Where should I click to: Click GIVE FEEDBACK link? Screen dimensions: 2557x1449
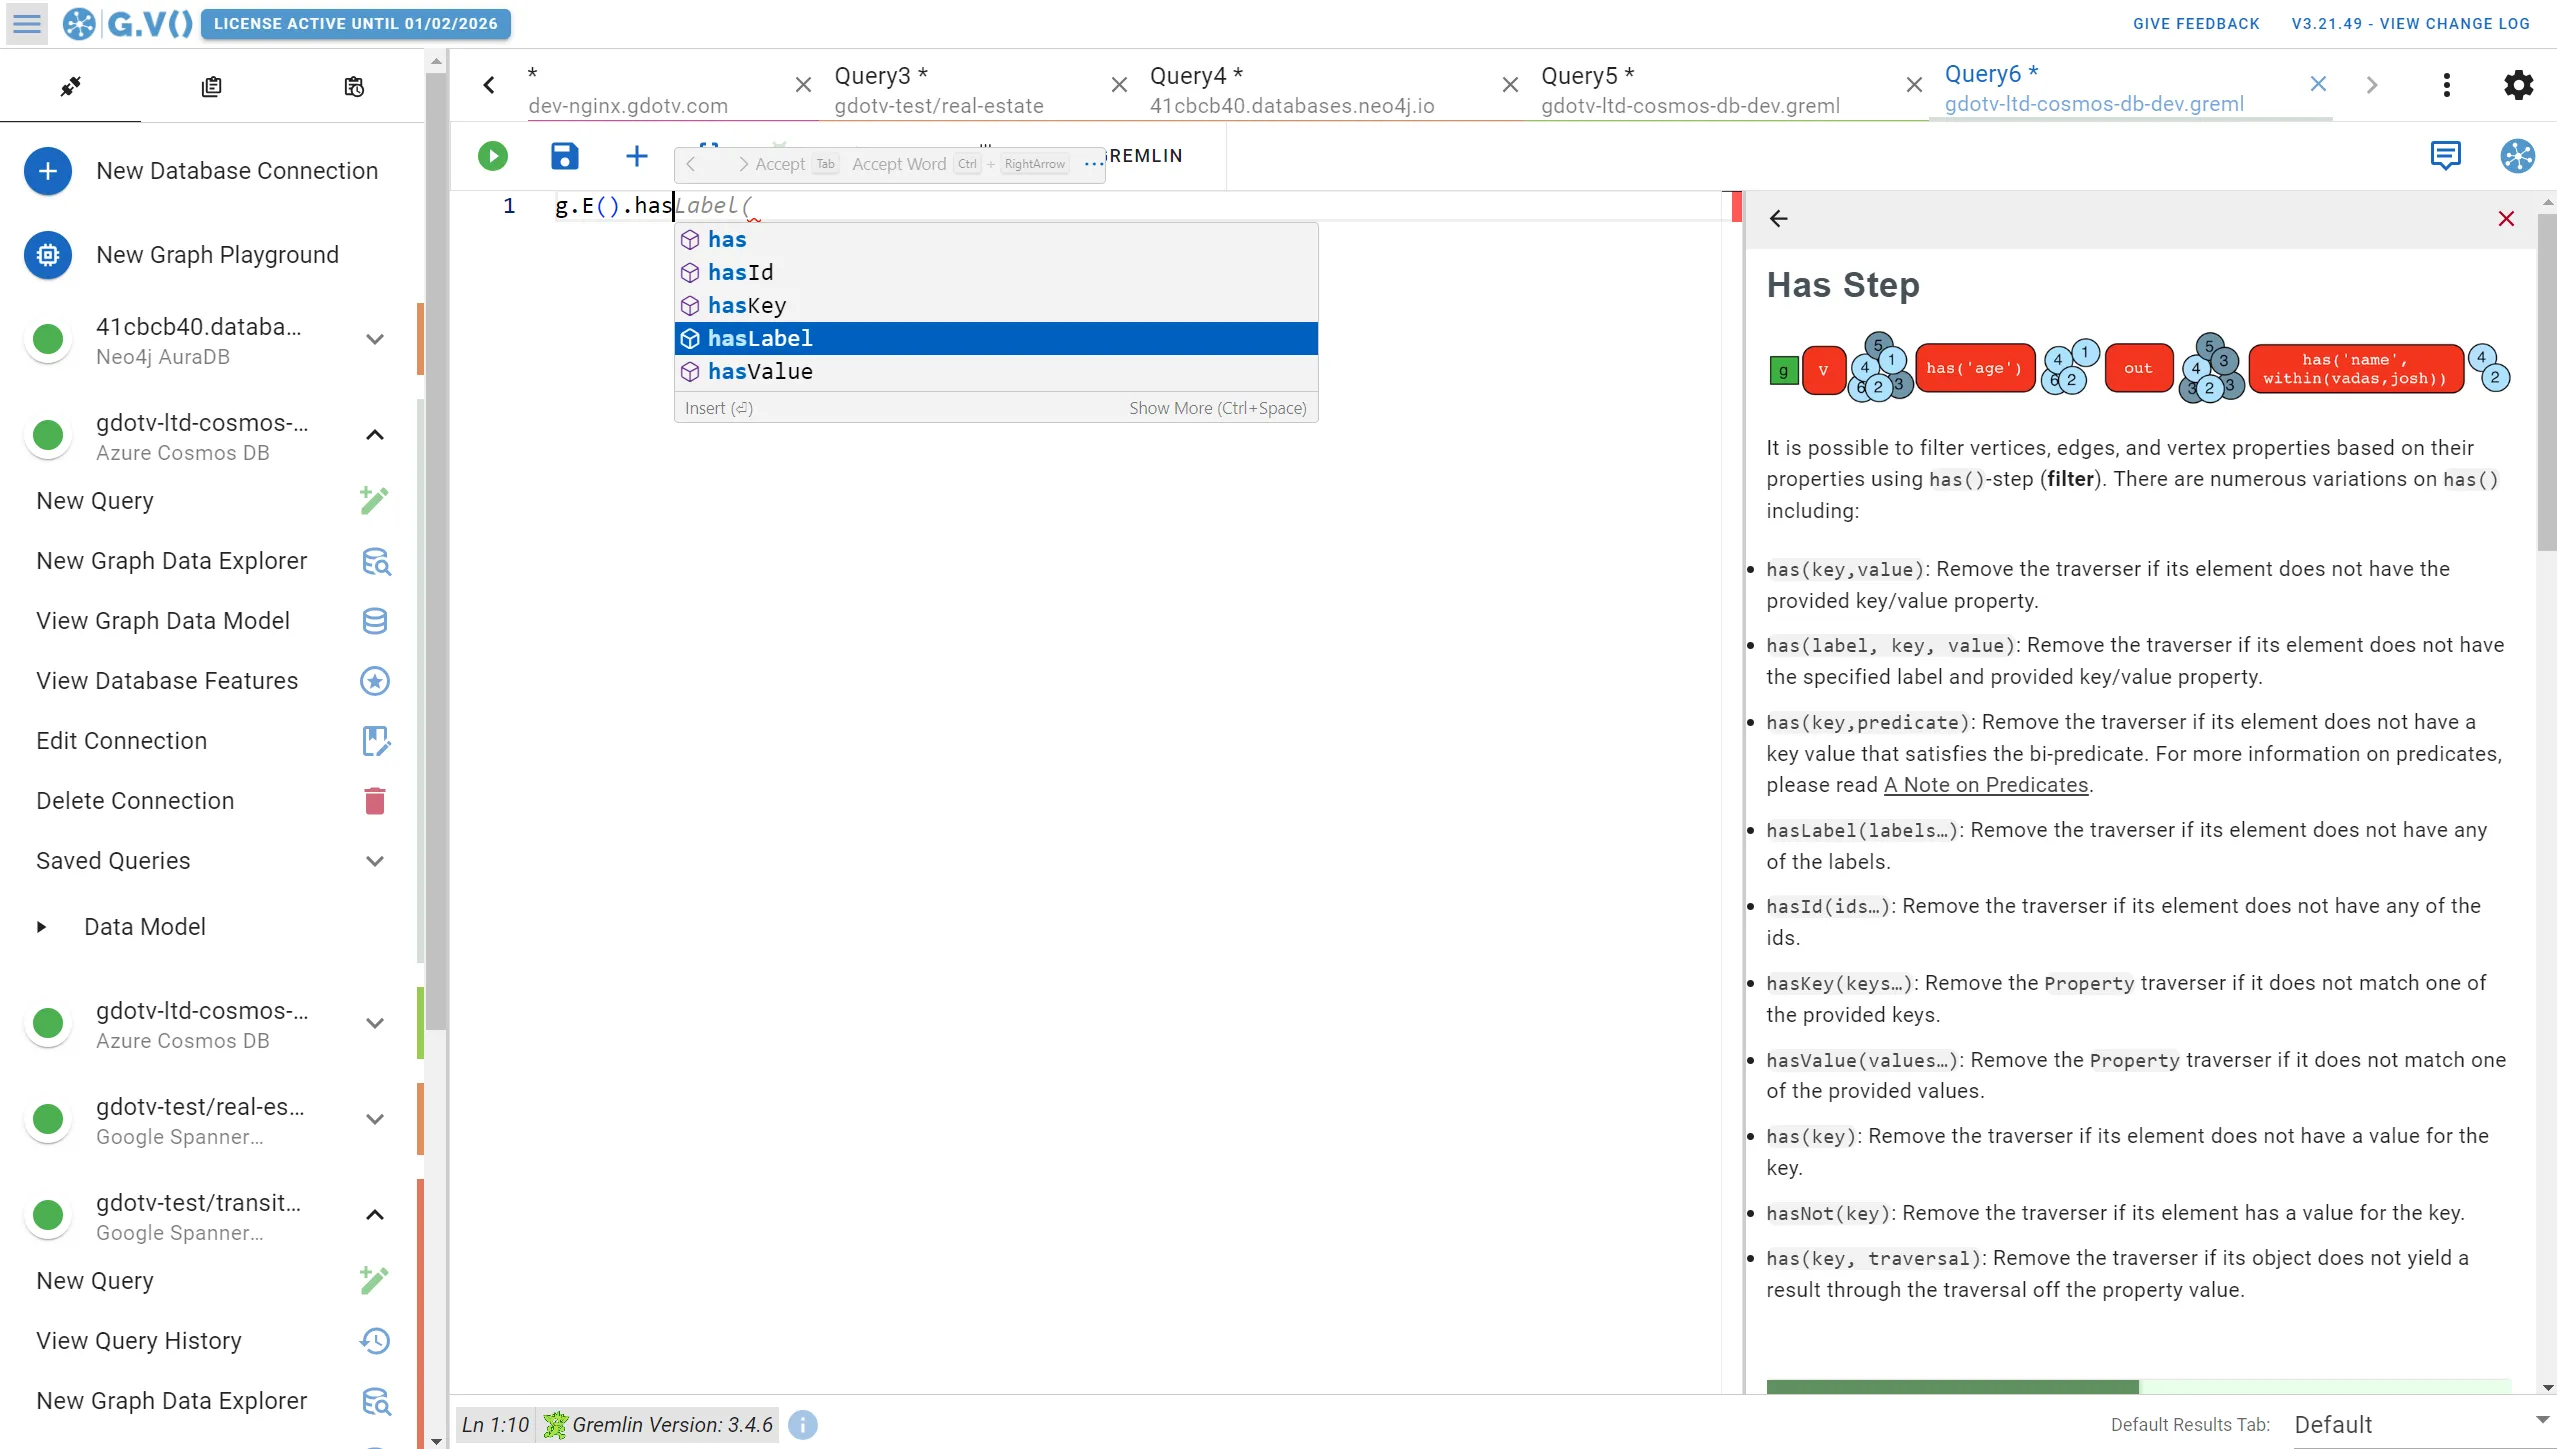coord(2196,24)
